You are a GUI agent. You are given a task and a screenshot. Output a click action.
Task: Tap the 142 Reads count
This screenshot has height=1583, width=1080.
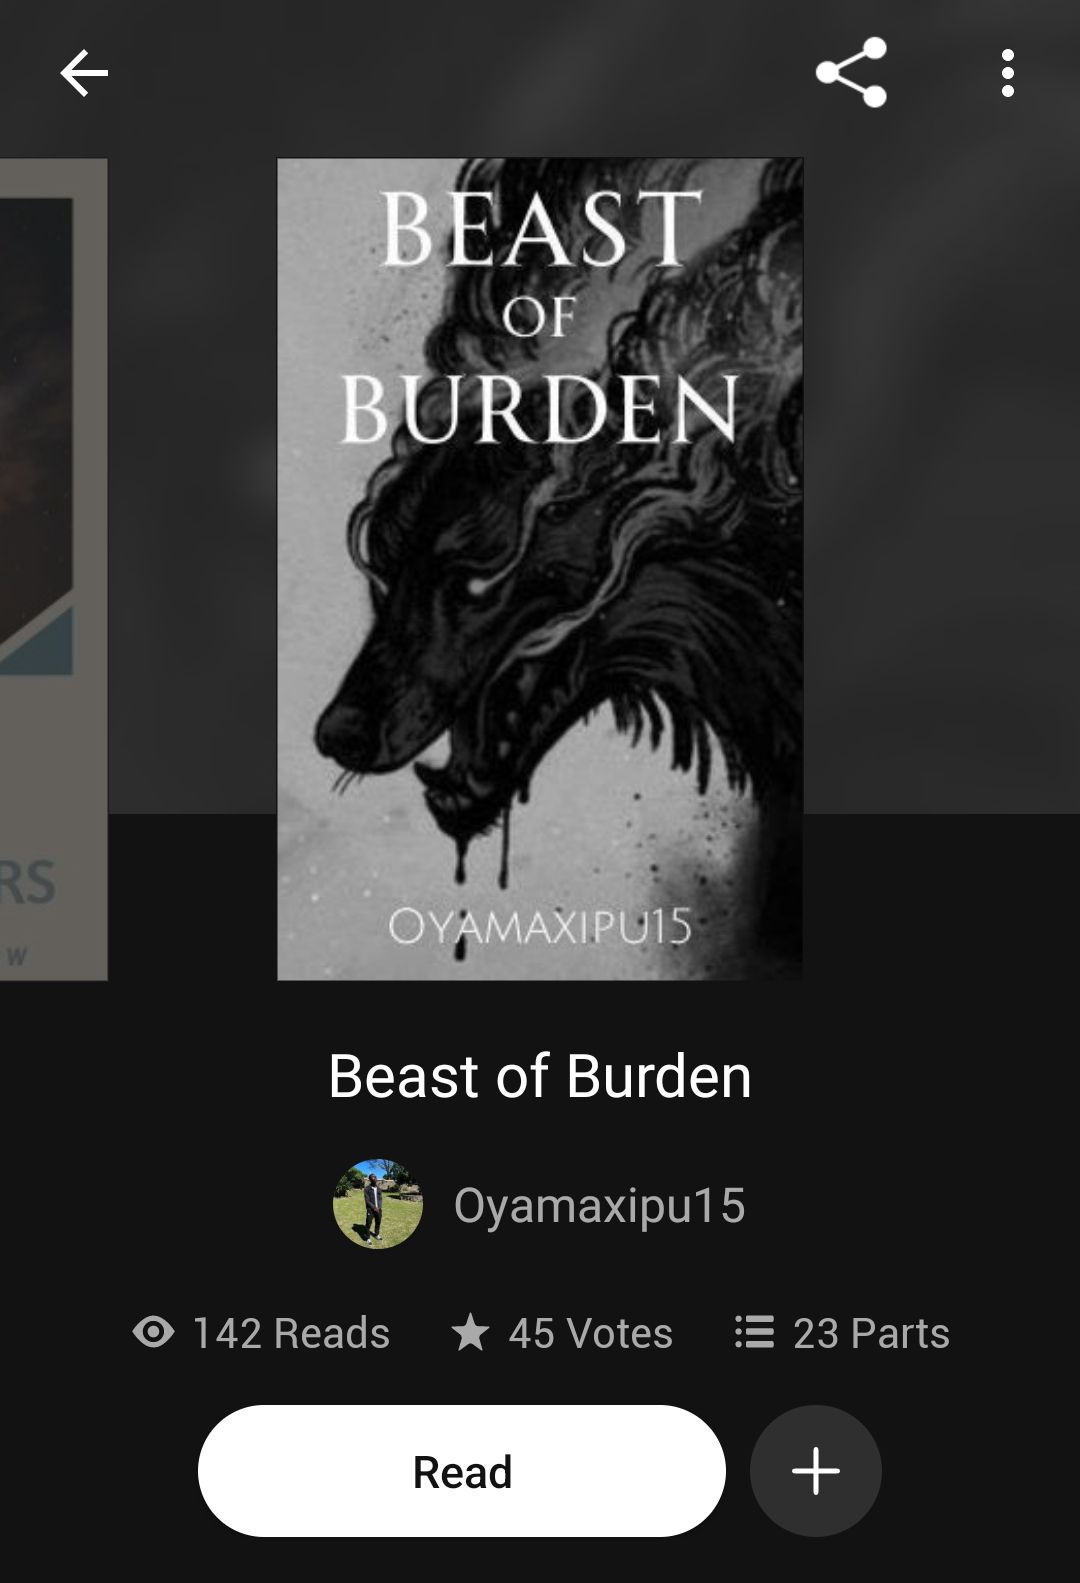tap(291, 1333)
